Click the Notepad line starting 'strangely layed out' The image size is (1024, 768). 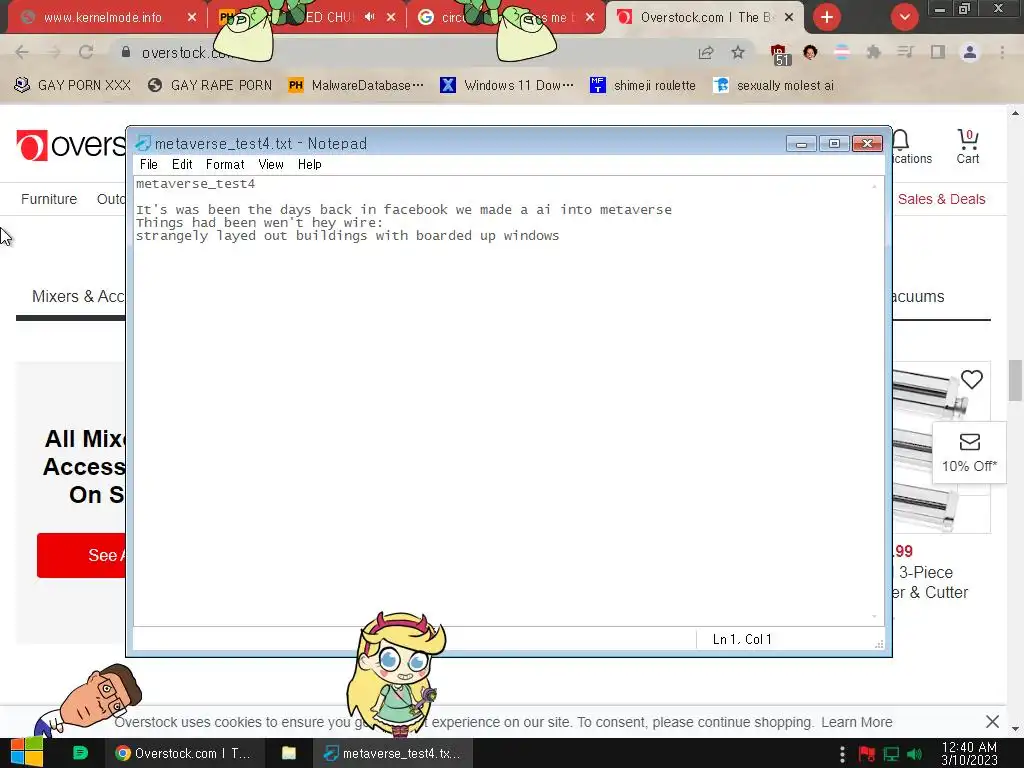tap(347, 236)
